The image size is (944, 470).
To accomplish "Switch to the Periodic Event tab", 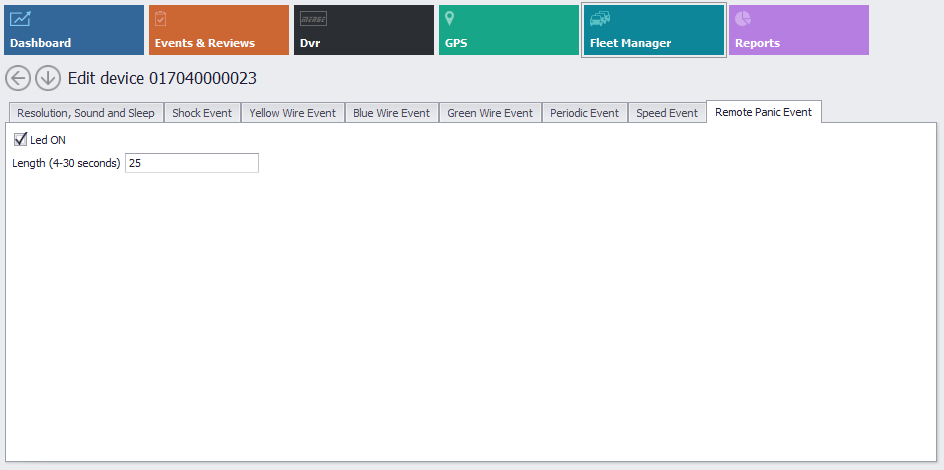I will click(x=584, y=113).
